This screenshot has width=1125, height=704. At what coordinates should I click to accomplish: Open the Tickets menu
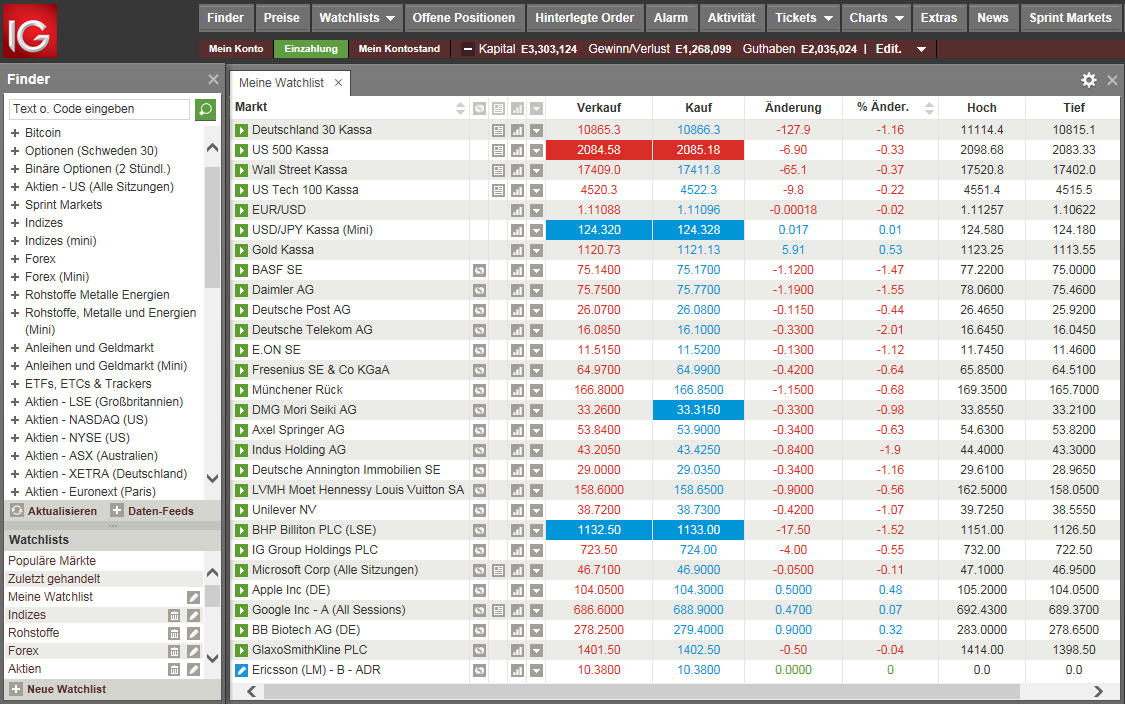803,18
